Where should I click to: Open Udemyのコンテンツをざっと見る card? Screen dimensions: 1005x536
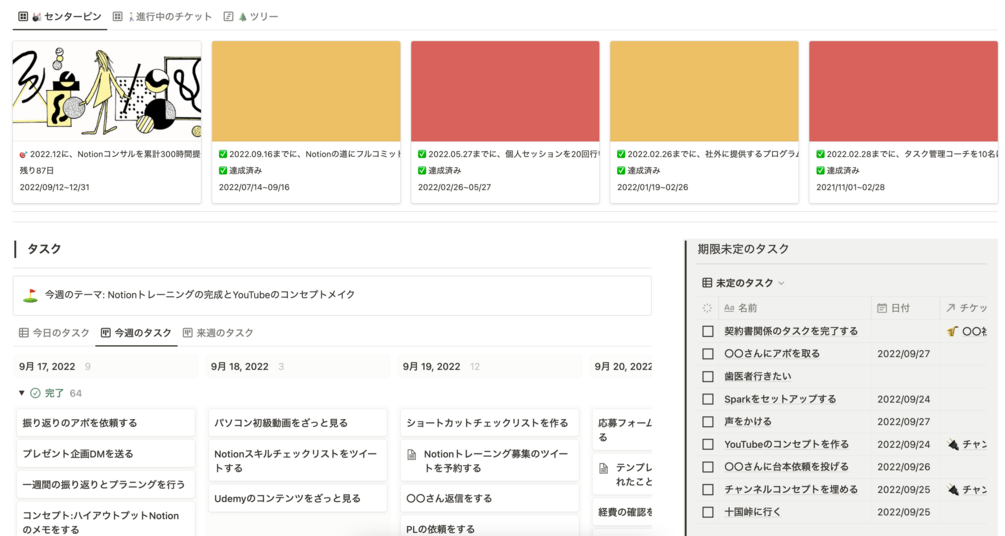(297, 498)
